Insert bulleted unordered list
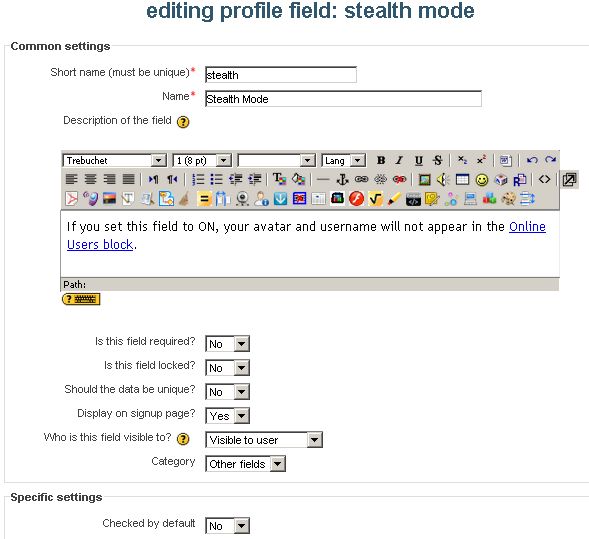The height and width of the screenshot is (539, 589). [216, 179]
